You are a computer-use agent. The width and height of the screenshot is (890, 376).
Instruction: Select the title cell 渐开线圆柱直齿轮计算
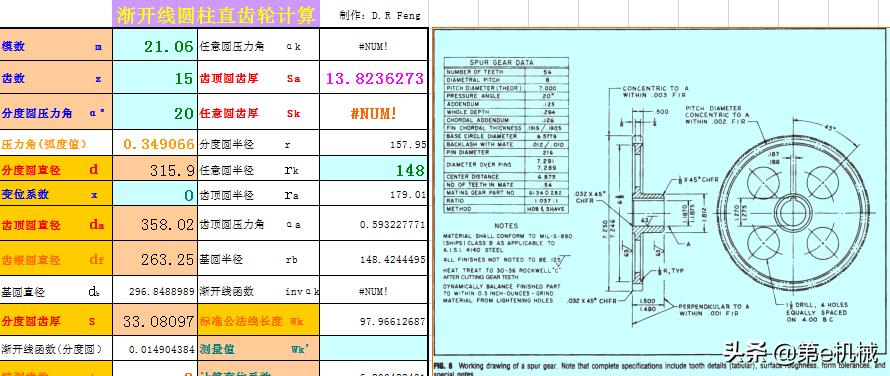tap(216, 14)
